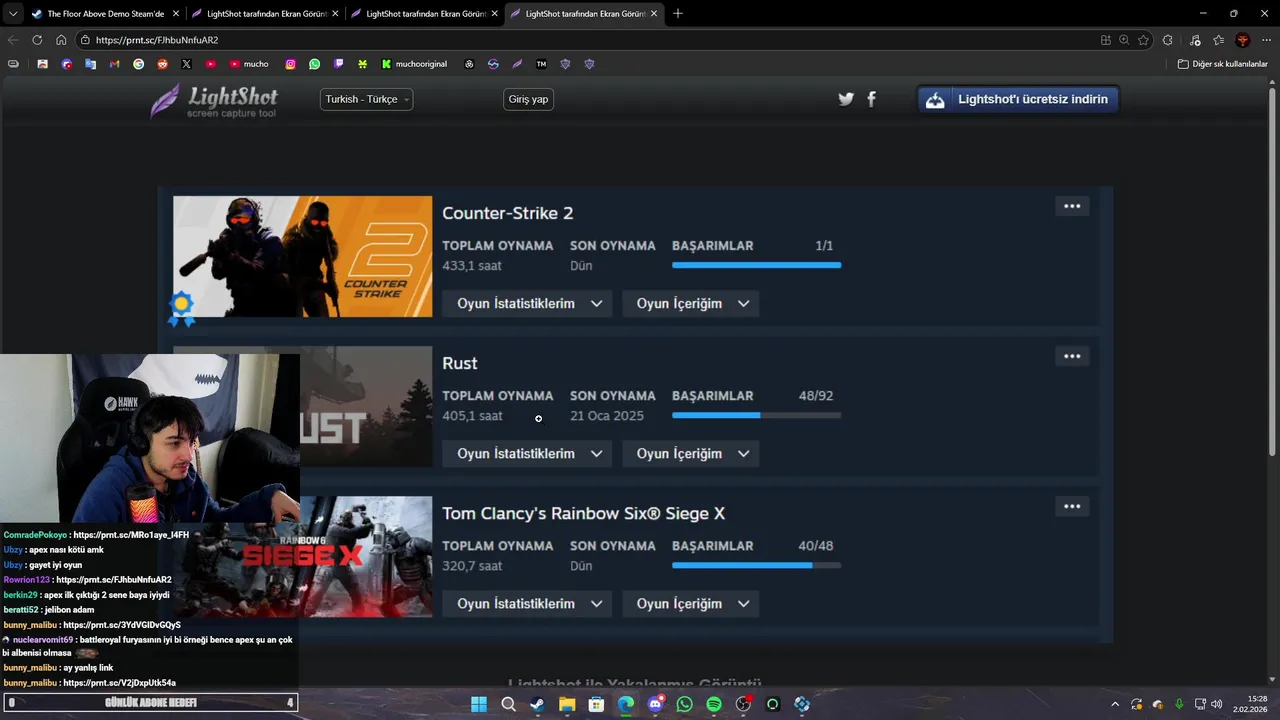Open the mucho YouTube bookmark
Viewport: 1280px width, 720px height.
pos(249,64)
